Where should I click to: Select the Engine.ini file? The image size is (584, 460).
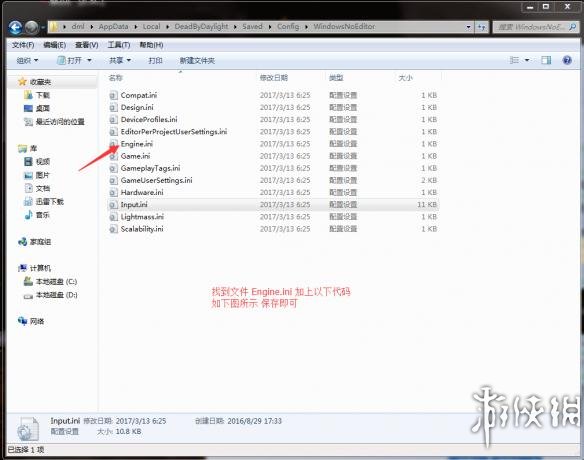(x=137, y=144)
